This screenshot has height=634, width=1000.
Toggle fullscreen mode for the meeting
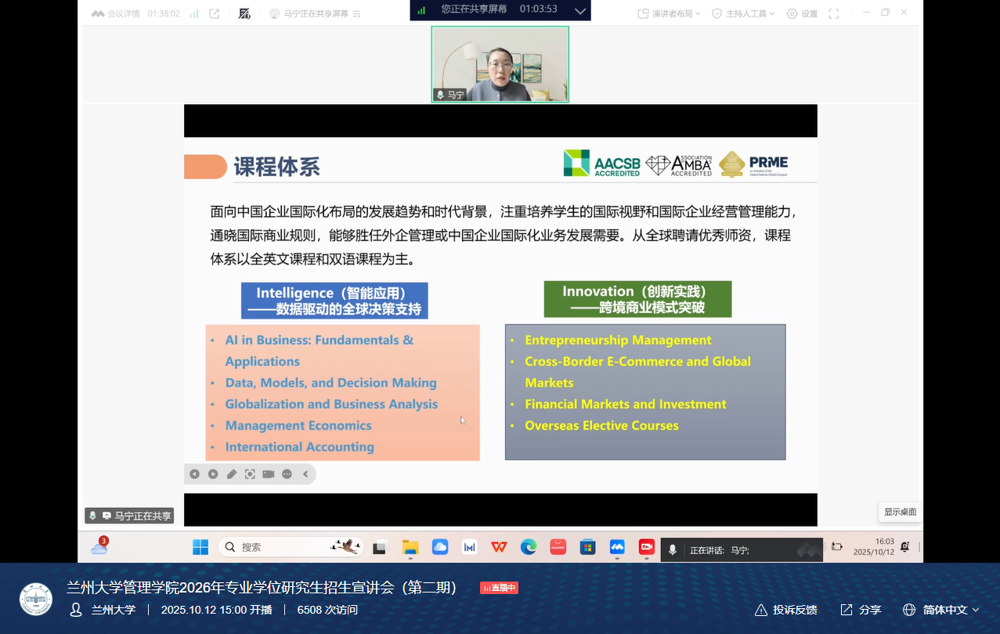click(834, 14)
